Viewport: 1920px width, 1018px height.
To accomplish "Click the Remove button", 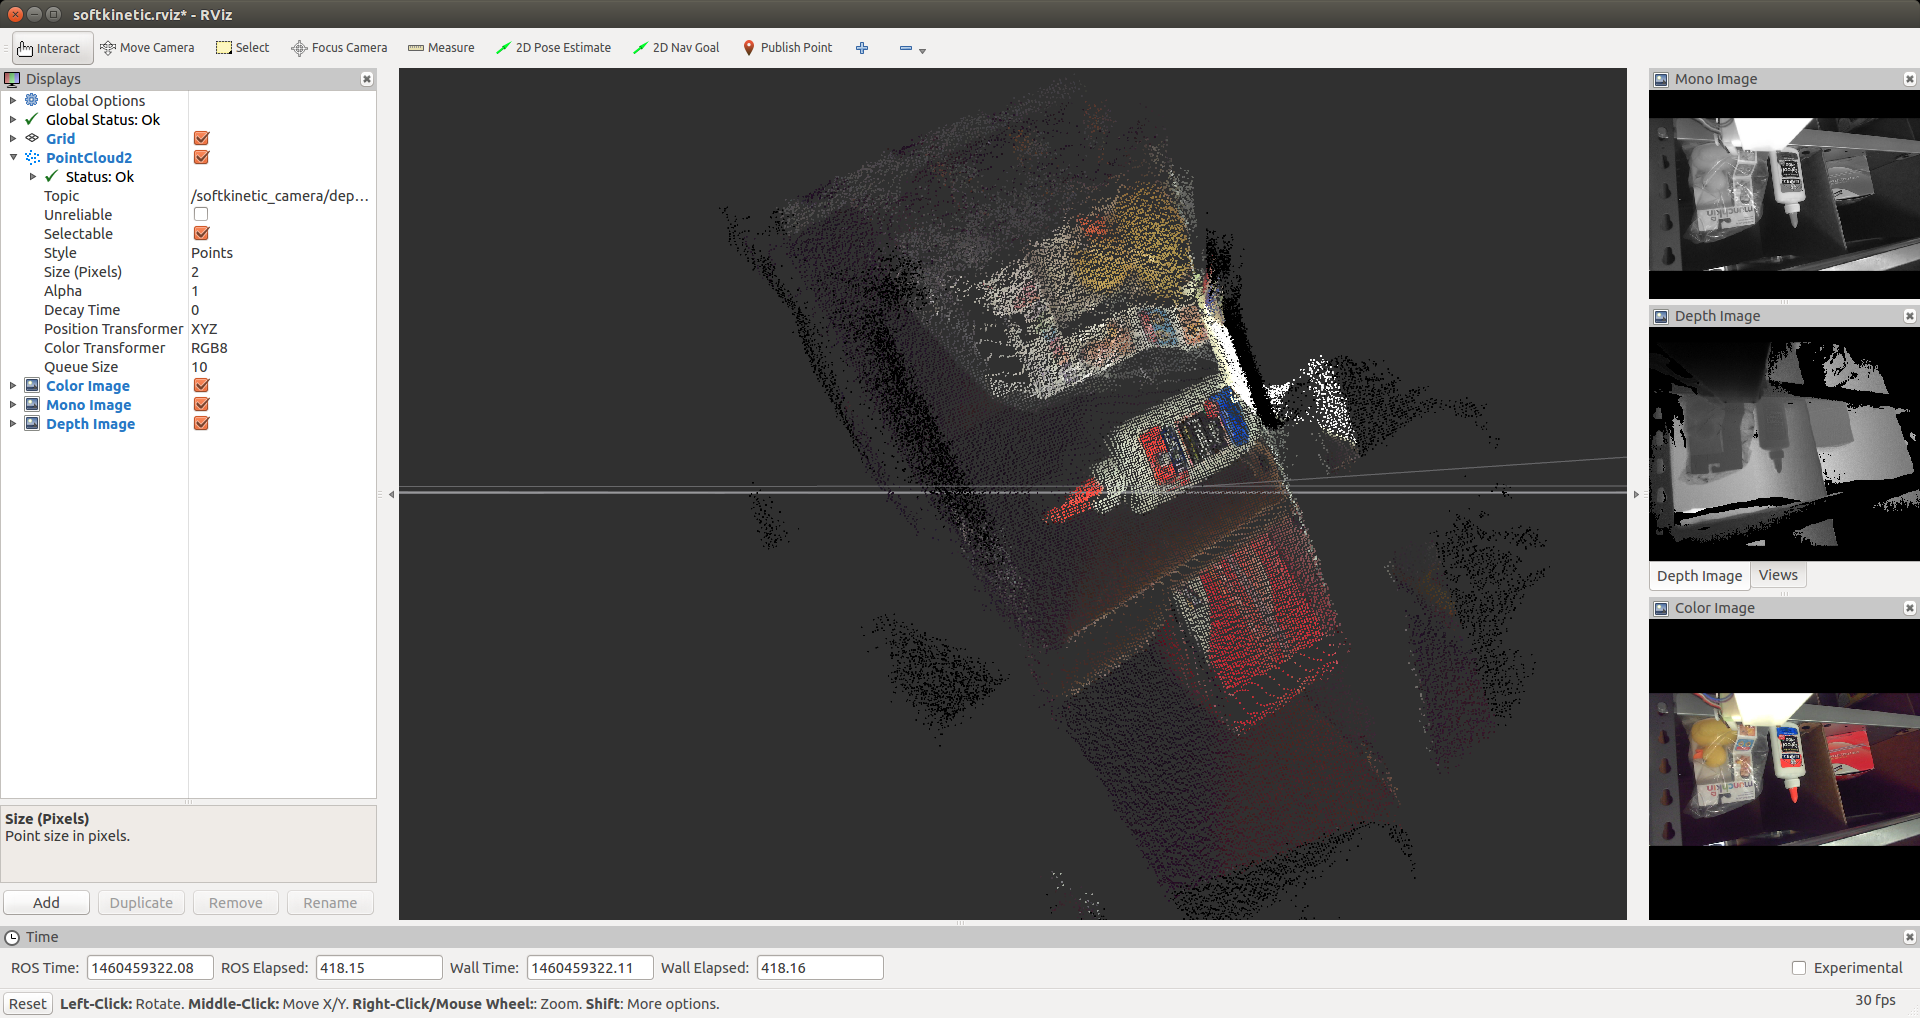I will pyautogui.click(x=236, y=902).
